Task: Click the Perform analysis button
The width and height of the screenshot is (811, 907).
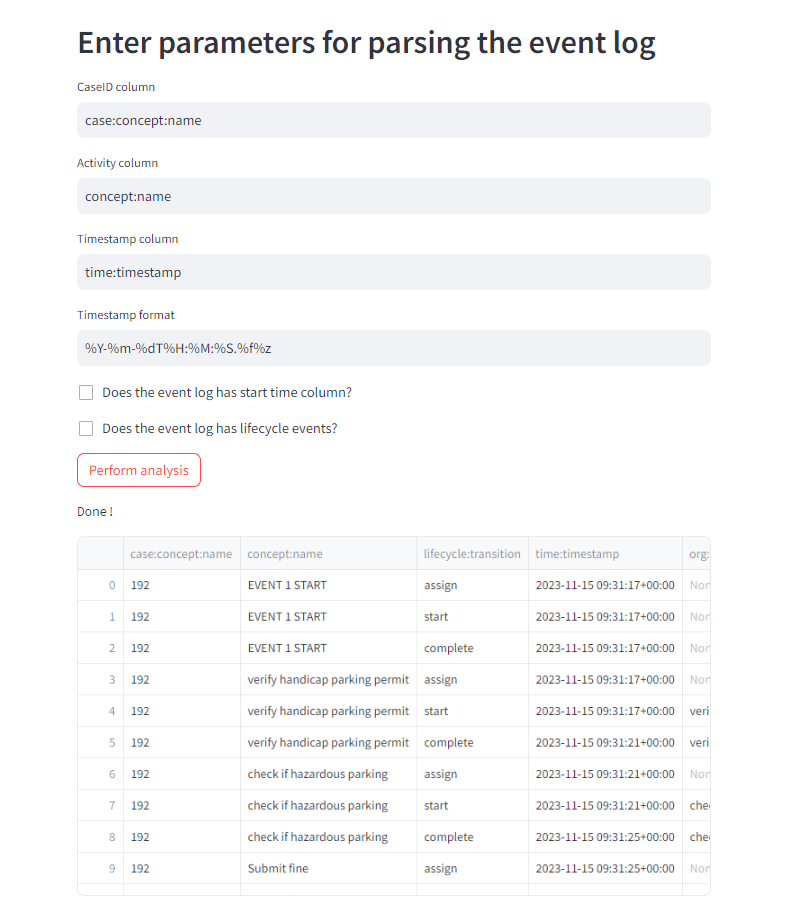Action: (138, 470)
